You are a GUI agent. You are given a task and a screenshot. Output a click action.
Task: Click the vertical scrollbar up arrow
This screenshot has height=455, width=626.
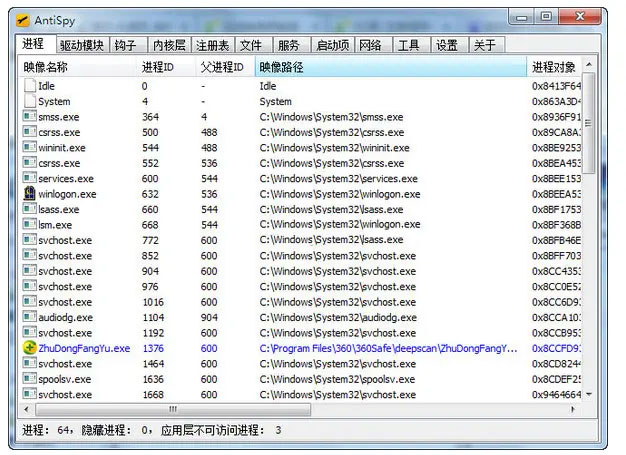(589, 64)
